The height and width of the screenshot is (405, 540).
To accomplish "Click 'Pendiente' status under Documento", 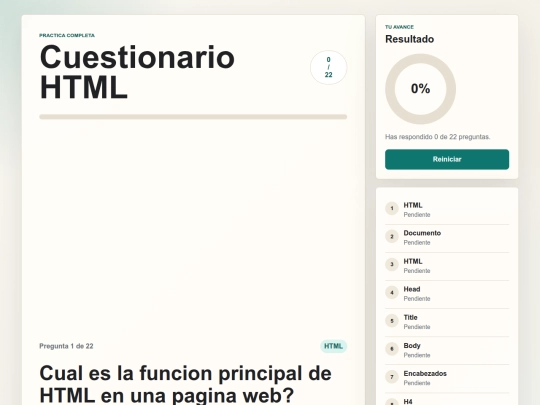I will [417, 242].
